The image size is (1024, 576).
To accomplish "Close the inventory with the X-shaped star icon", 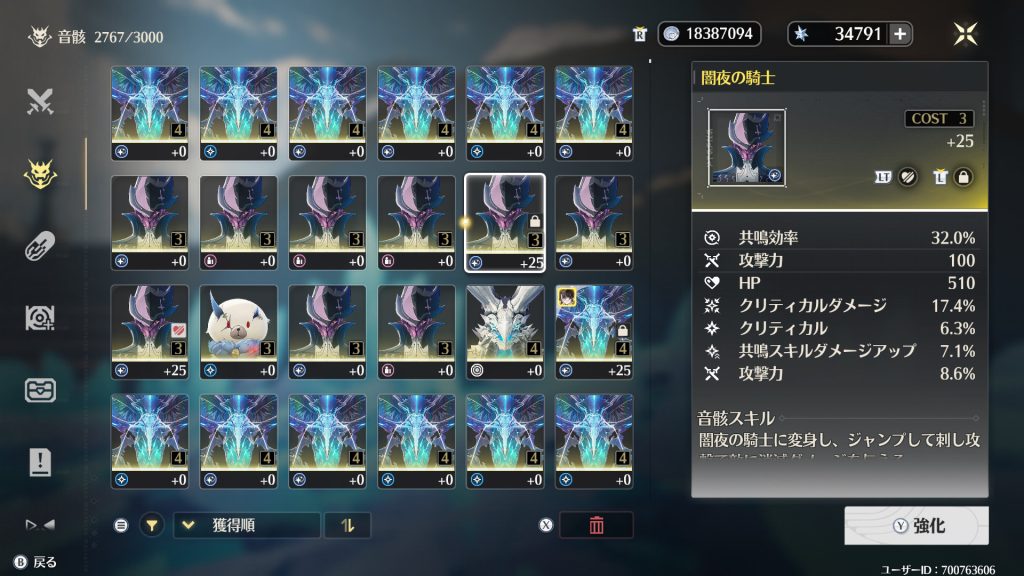I will tap(965, 34).
